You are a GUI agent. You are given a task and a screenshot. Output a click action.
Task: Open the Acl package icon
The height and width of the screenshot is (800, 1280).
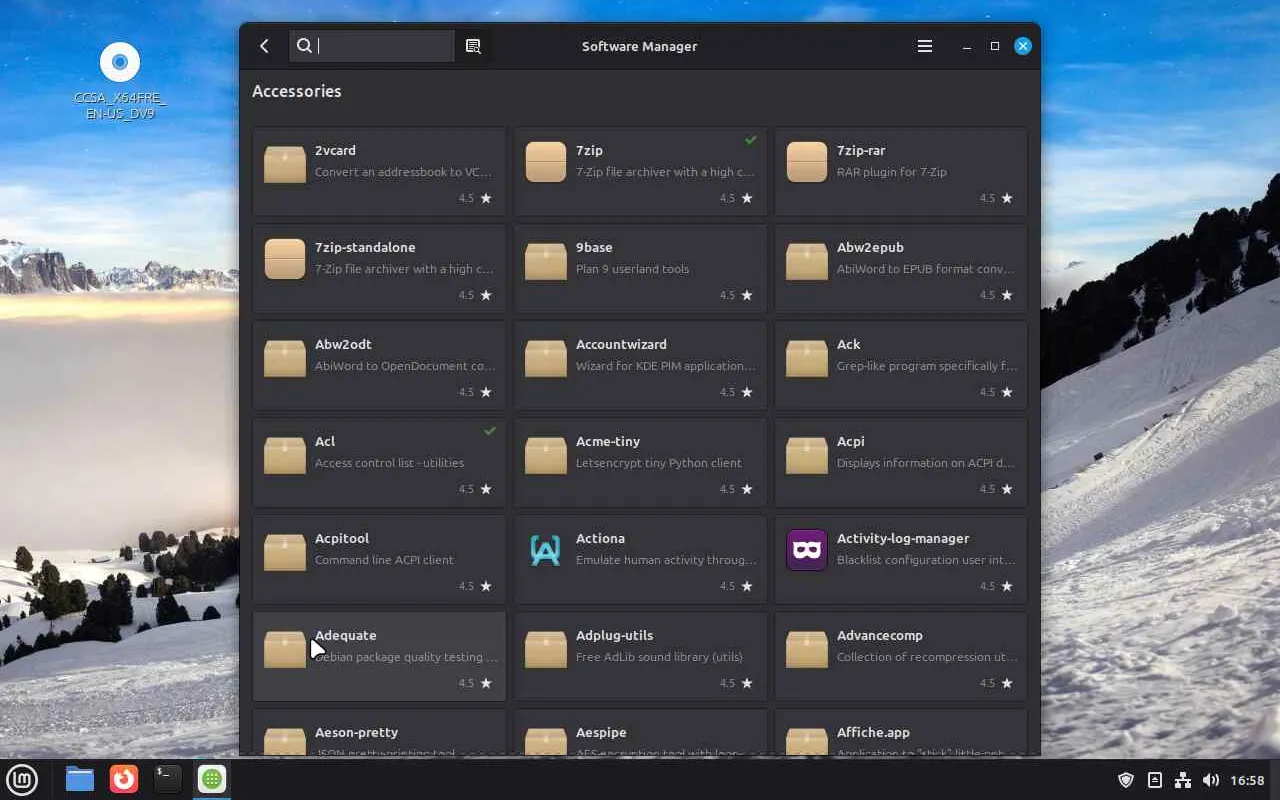tap(285, 454)
